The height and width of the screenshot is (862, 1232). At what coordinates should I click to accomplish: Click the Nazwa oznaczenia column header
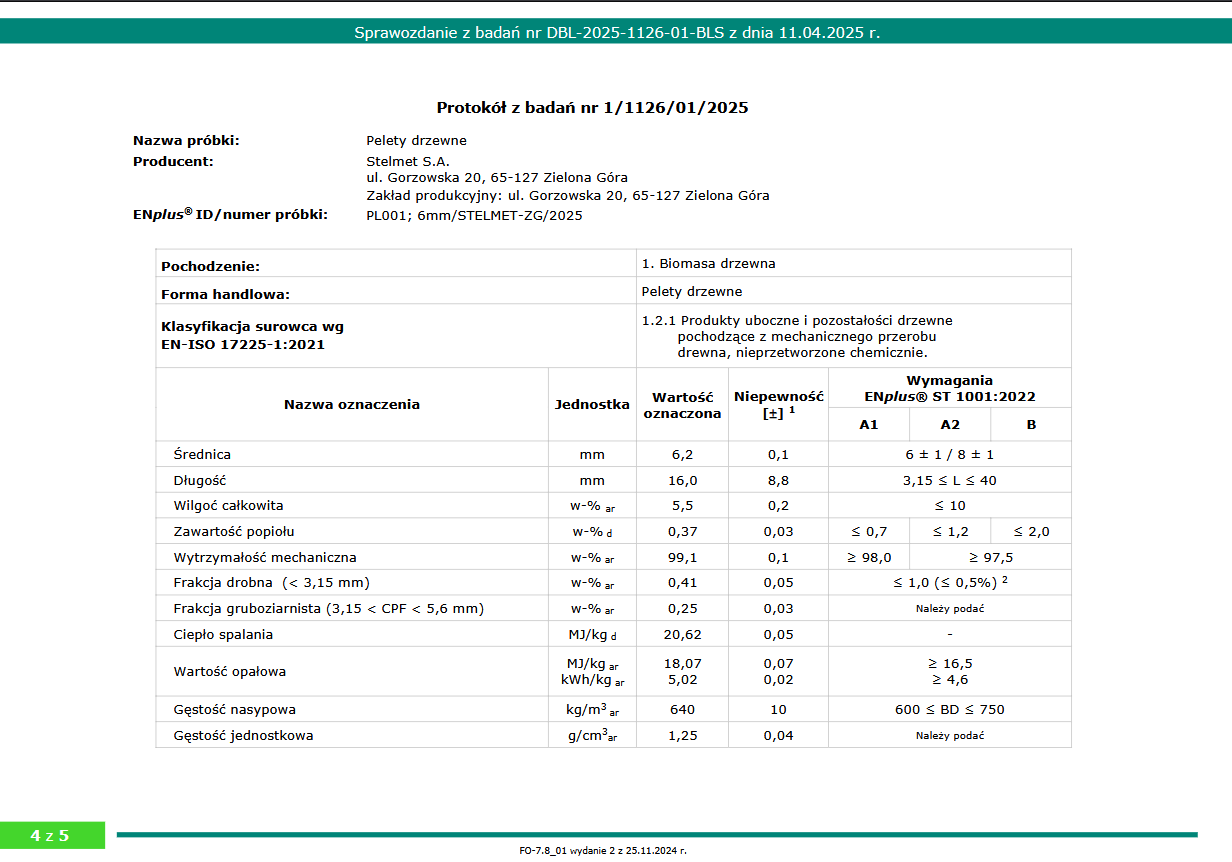point(351,405)
